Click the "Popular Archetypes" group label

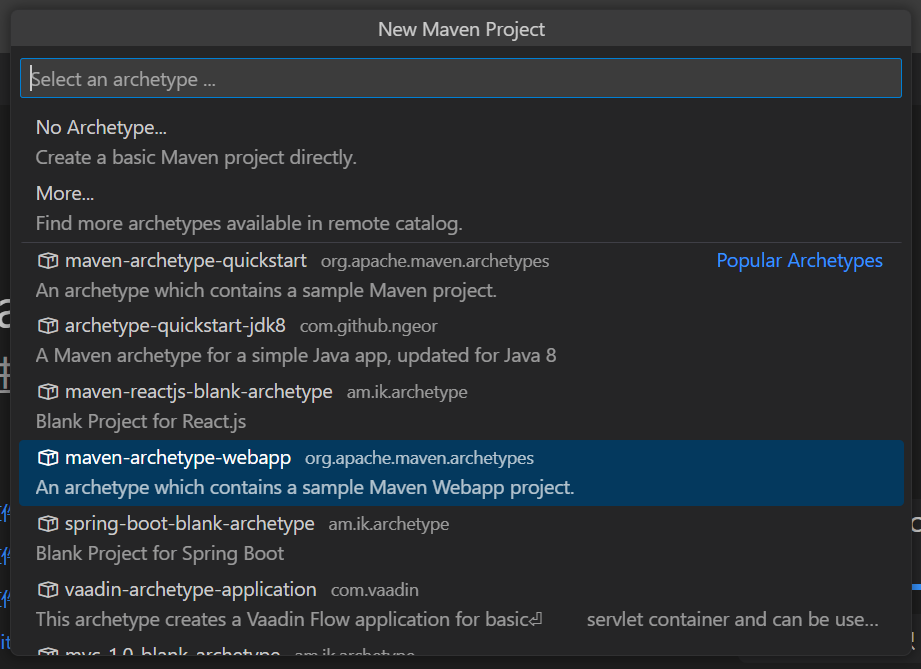click(799, 261)
